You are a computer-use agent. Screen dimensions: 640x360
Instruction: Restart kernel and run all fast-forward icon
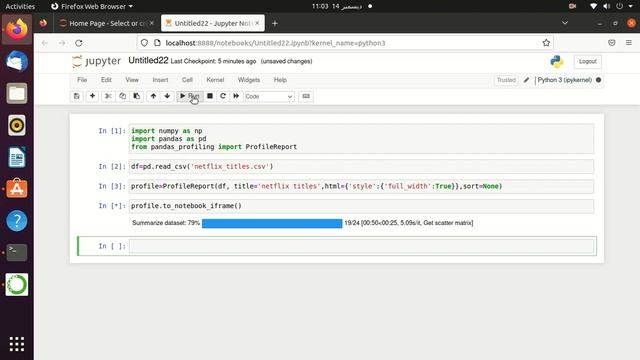point(236,96)
